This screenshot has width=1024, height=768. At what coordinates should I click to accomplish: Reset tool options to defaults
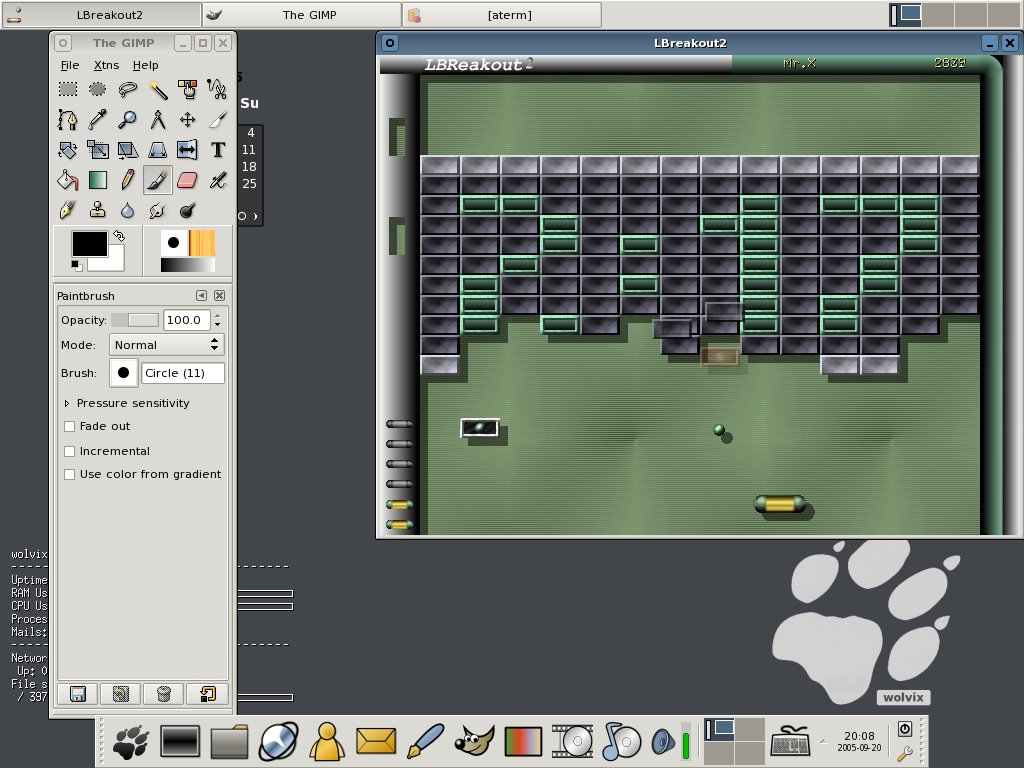(208, 694)
